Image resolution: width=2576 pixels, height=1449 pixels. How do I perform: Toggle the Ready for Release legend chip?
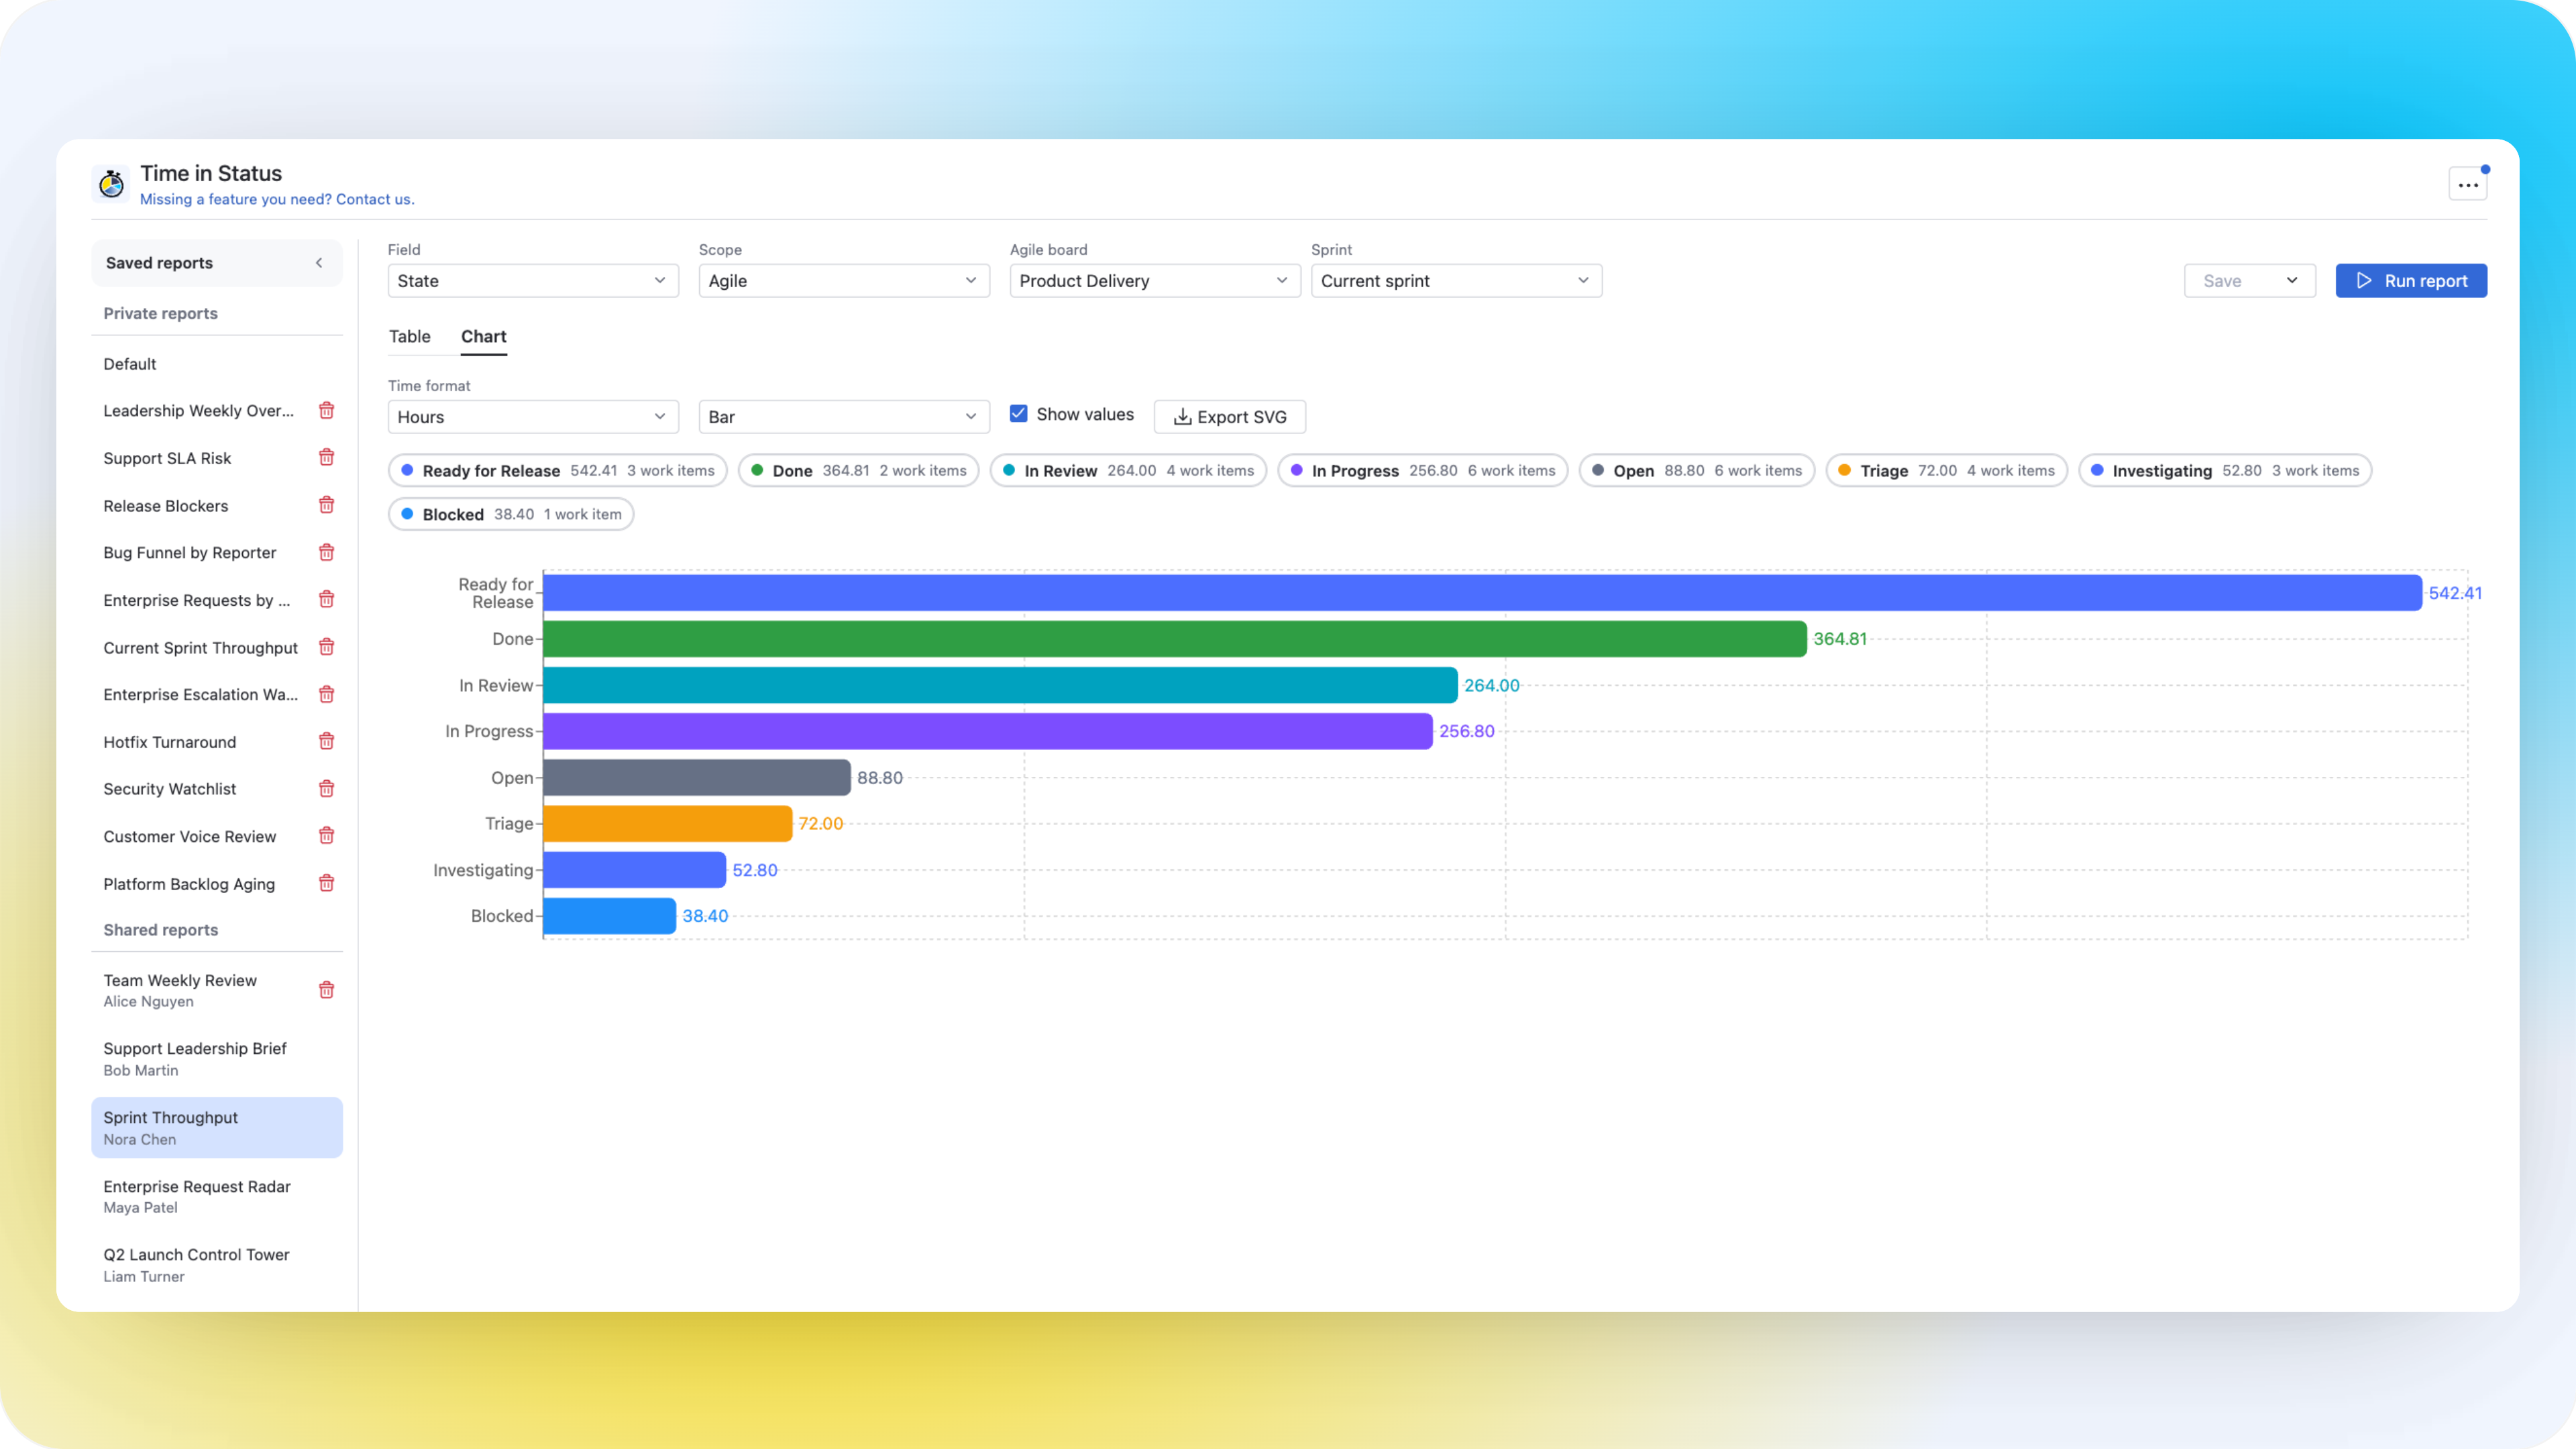[x=557, y=471]
